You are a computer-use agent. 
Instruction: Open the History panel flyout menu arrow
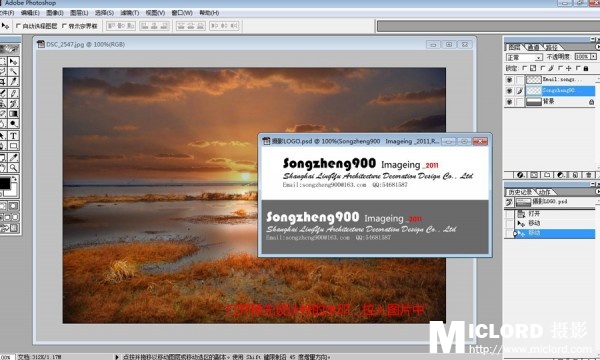pos(597,191)
